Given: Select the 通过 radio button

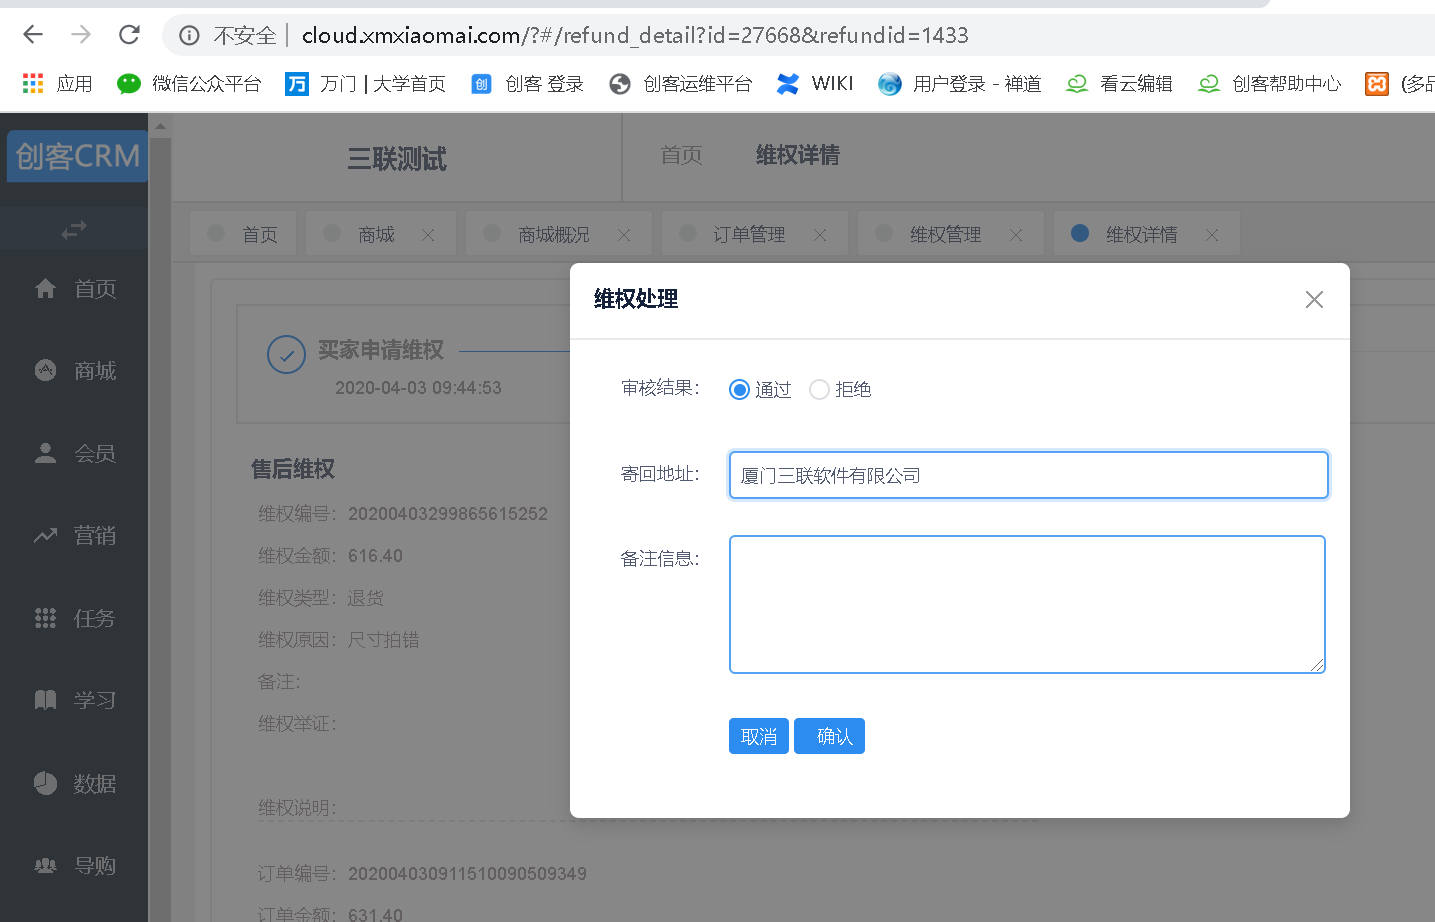Looking at the screenshot, I should point(740,390).
